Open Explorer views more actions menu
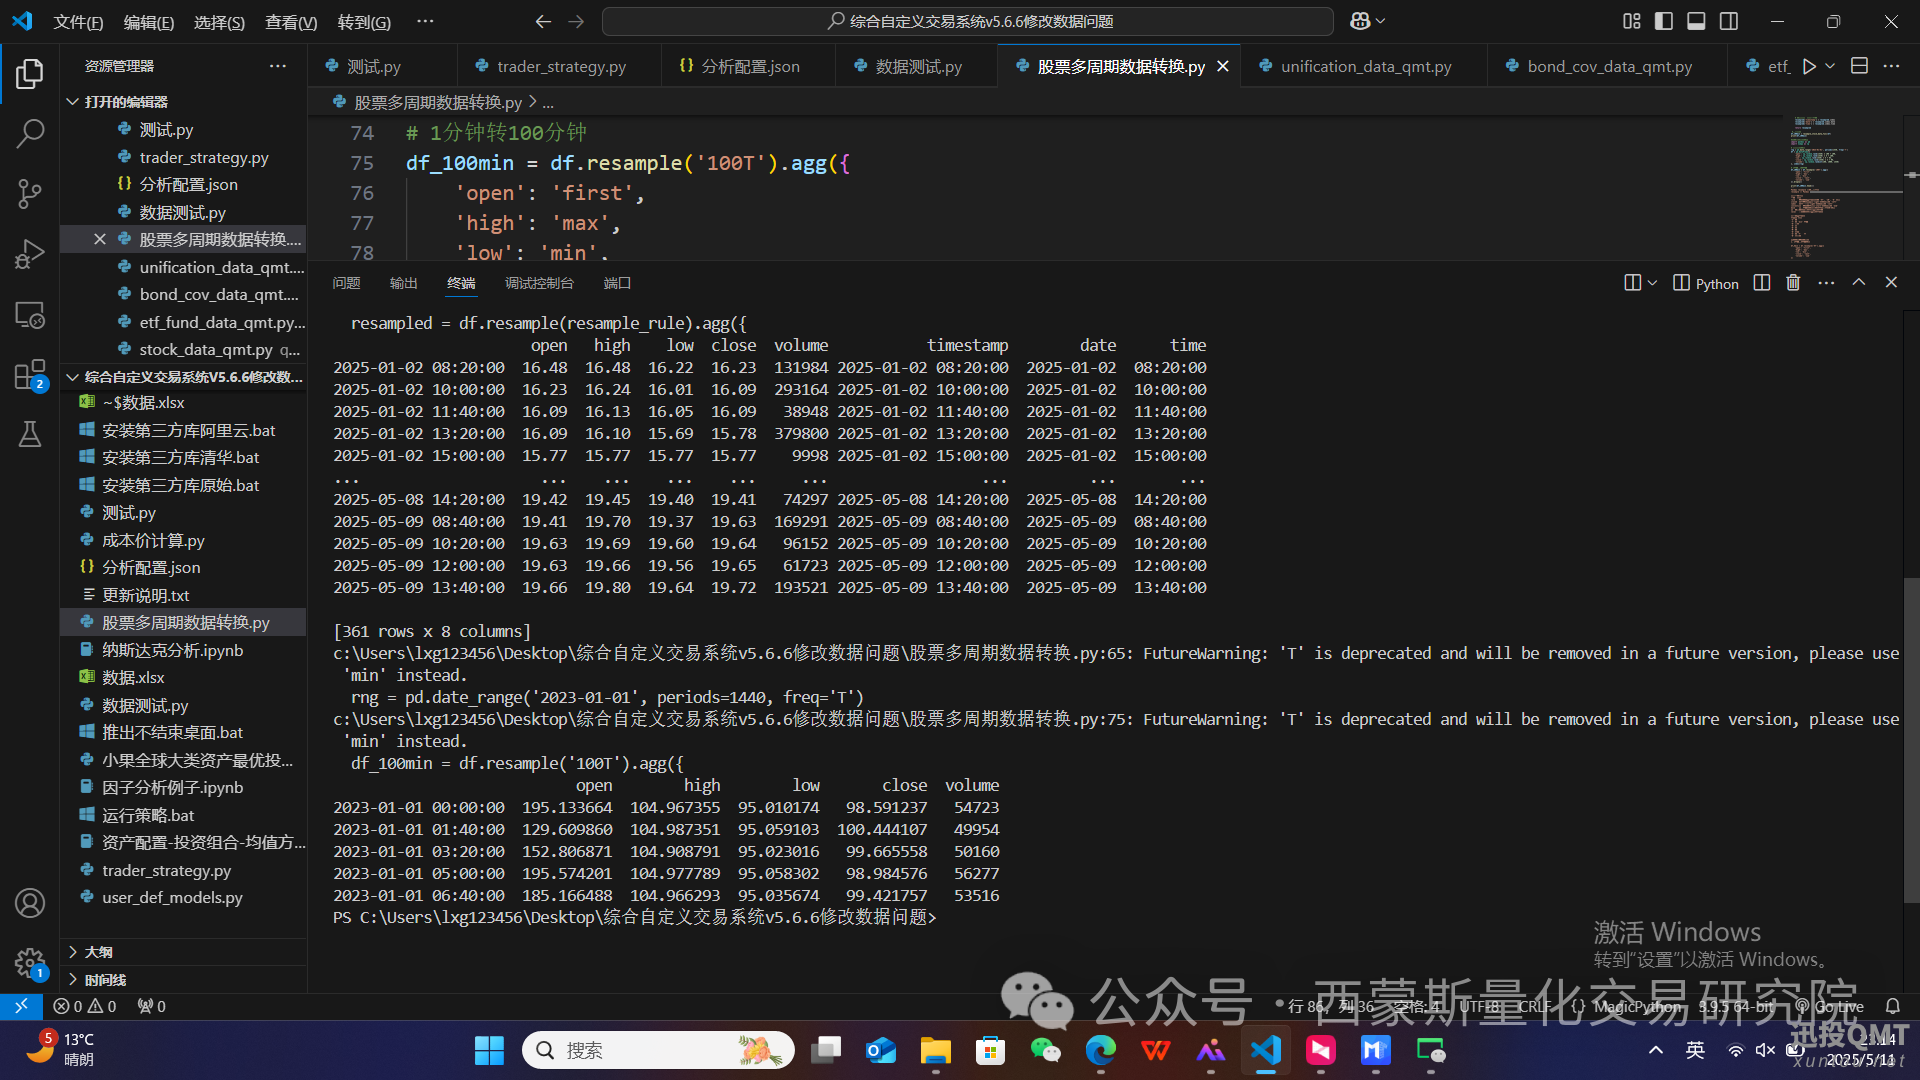 click(278, 66)
